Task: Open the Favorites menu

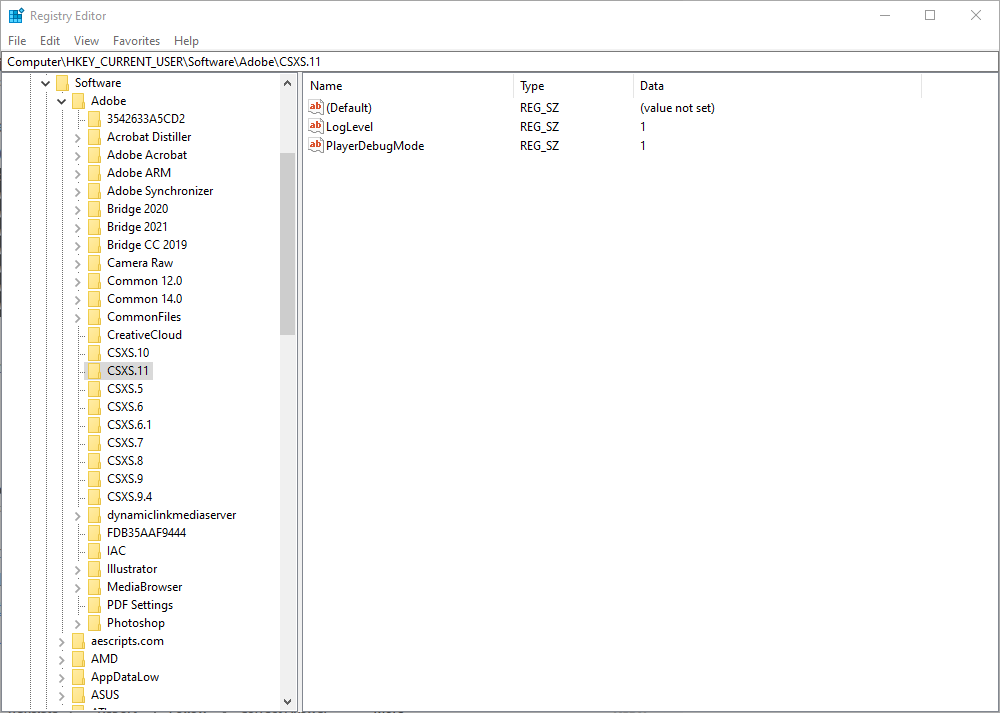Action: coord(136,41)
